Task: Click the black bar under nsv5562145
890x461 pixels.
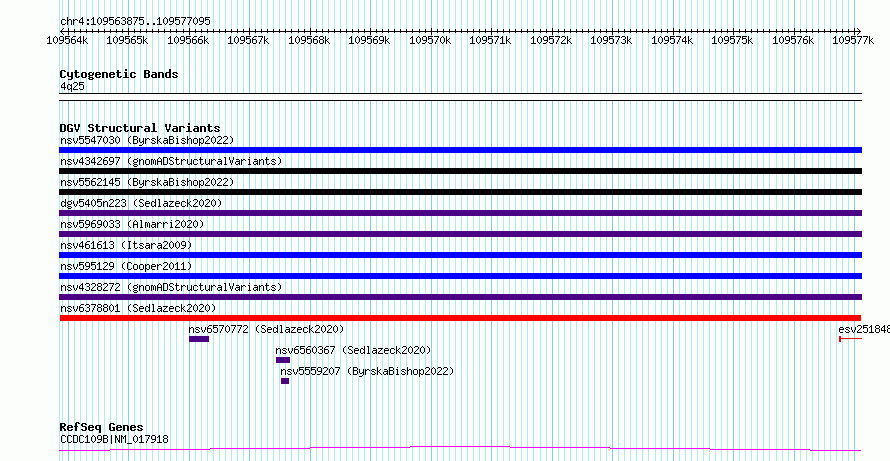Action: coord(460,192)
